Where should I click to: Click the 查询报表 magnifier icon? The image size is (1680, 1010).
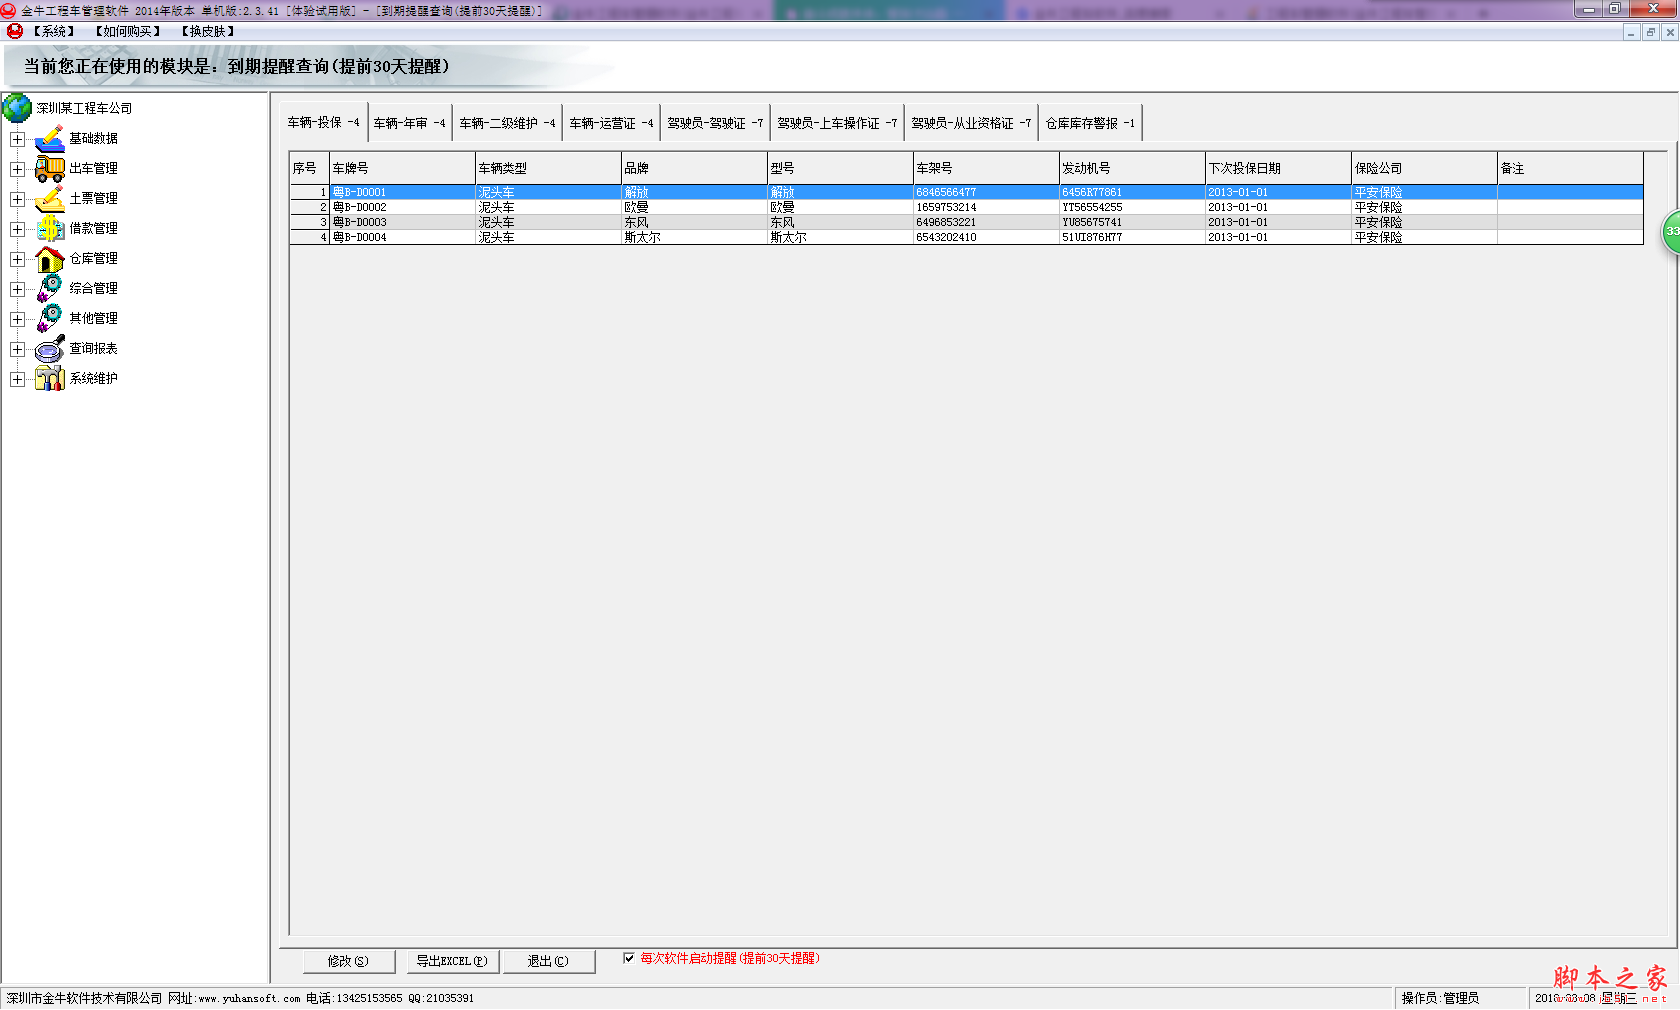(x=49, y=349)
